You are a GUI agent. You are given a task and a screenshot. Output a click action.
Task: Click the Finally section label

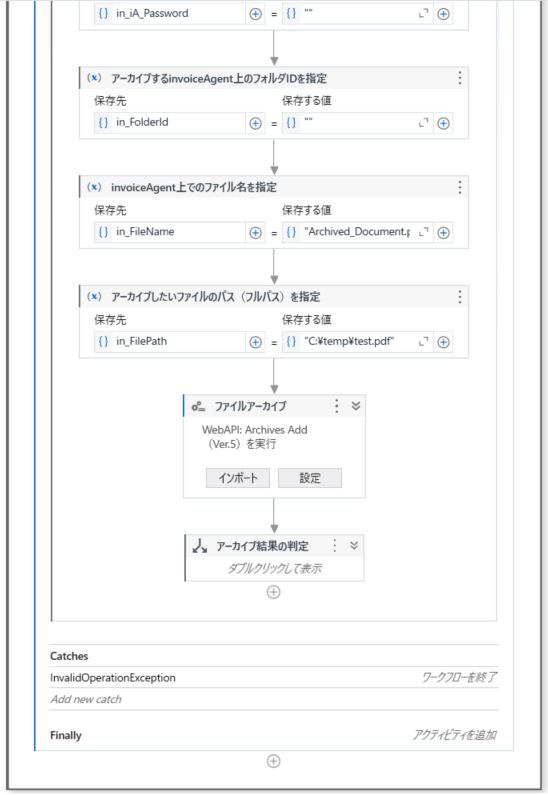(x=66, y=735)
